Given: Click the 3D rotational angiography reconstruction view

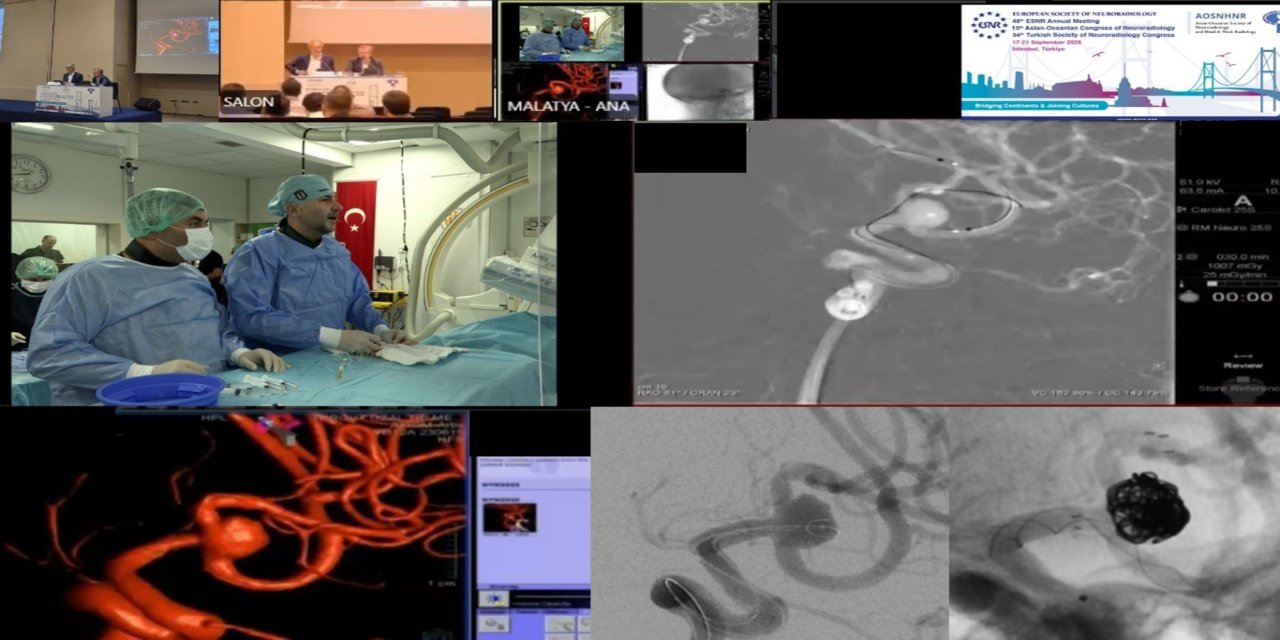Looking at the screenshot, I should (235, 525).
